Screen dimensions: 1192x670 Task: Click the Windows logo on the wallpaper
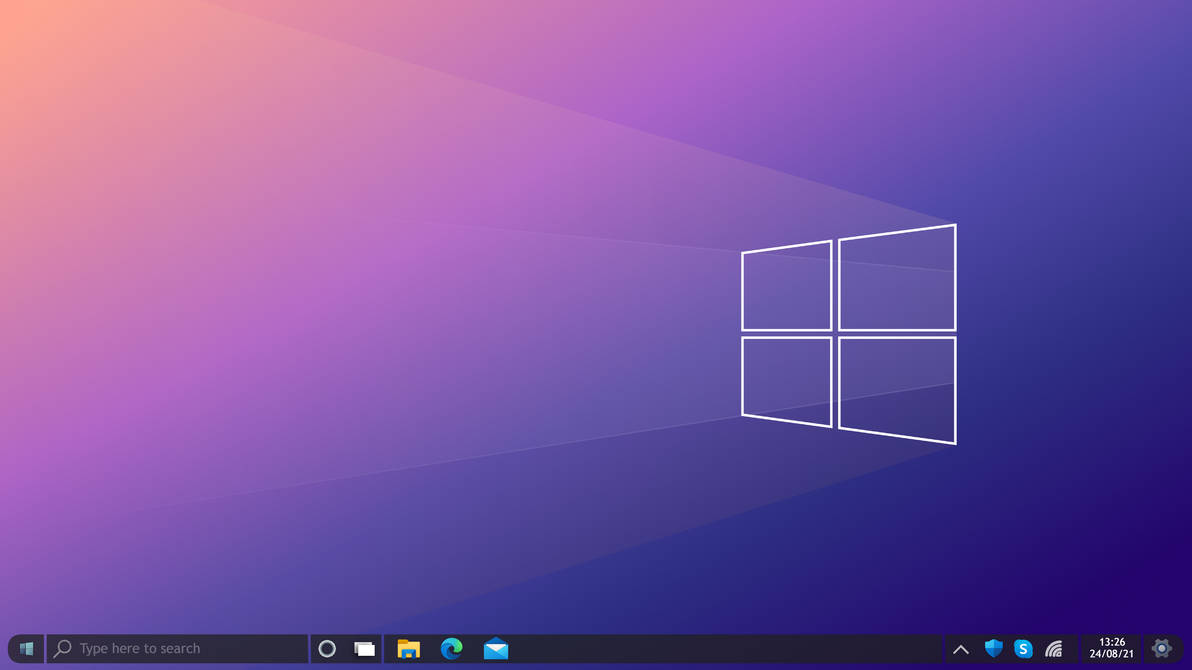848,335
